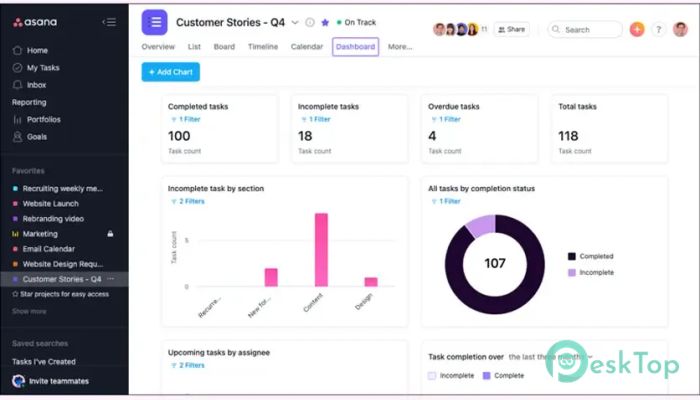Click the Design bar in the chart
This screenshot has width=700, height=400.
pyautogui.click(x=371, y=282)
